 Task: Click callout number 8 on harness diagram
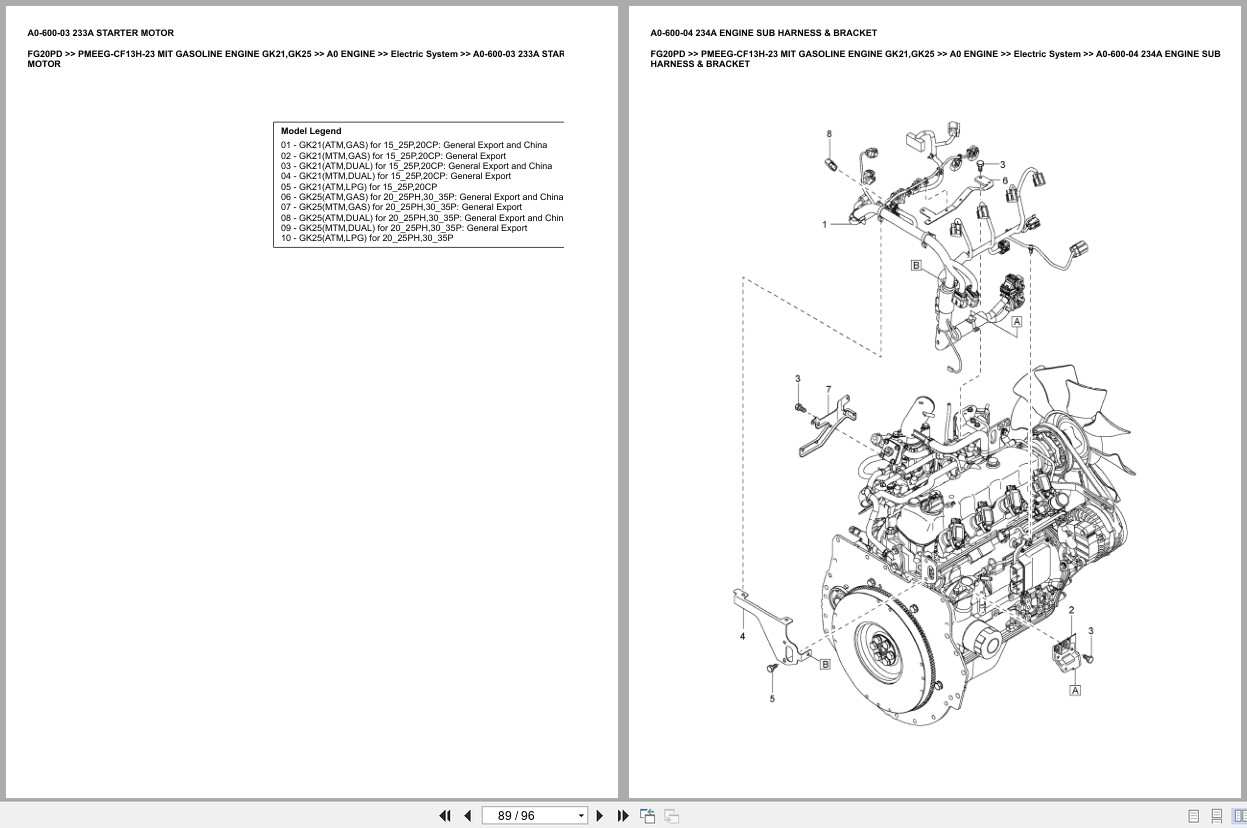pyautogui.click(x=829, y=134)
